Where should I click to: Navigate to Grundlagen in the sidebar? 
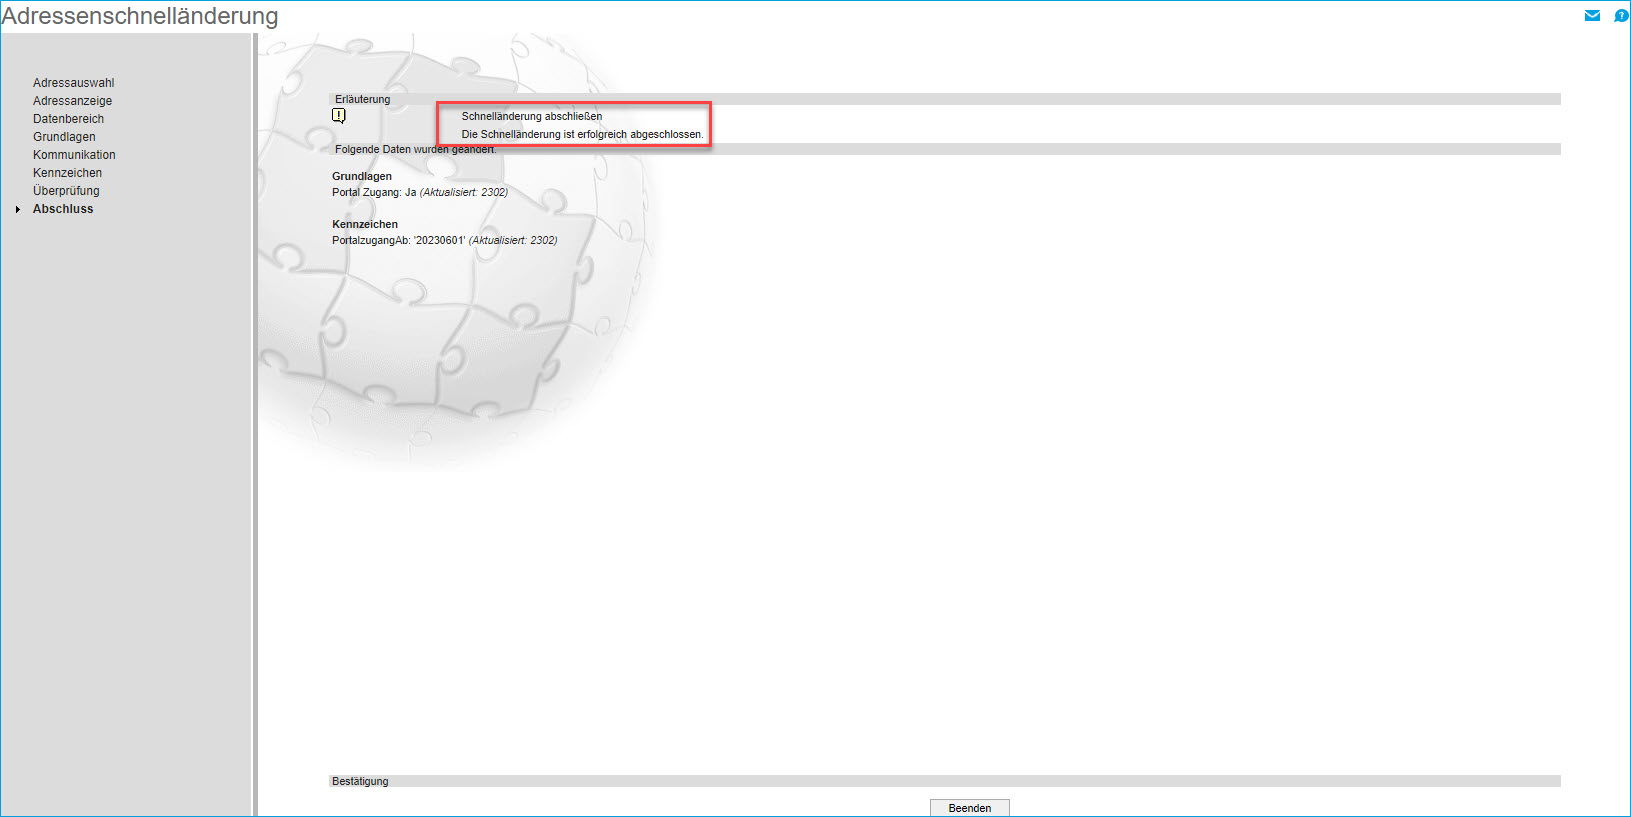click(x=64, y=137)
